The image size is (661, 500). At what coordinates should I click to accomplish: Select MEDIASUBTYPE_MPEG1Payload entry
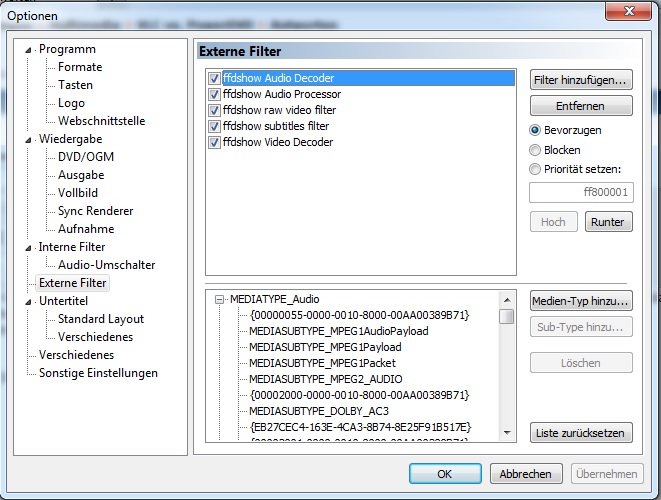click(x=325, y=347)
